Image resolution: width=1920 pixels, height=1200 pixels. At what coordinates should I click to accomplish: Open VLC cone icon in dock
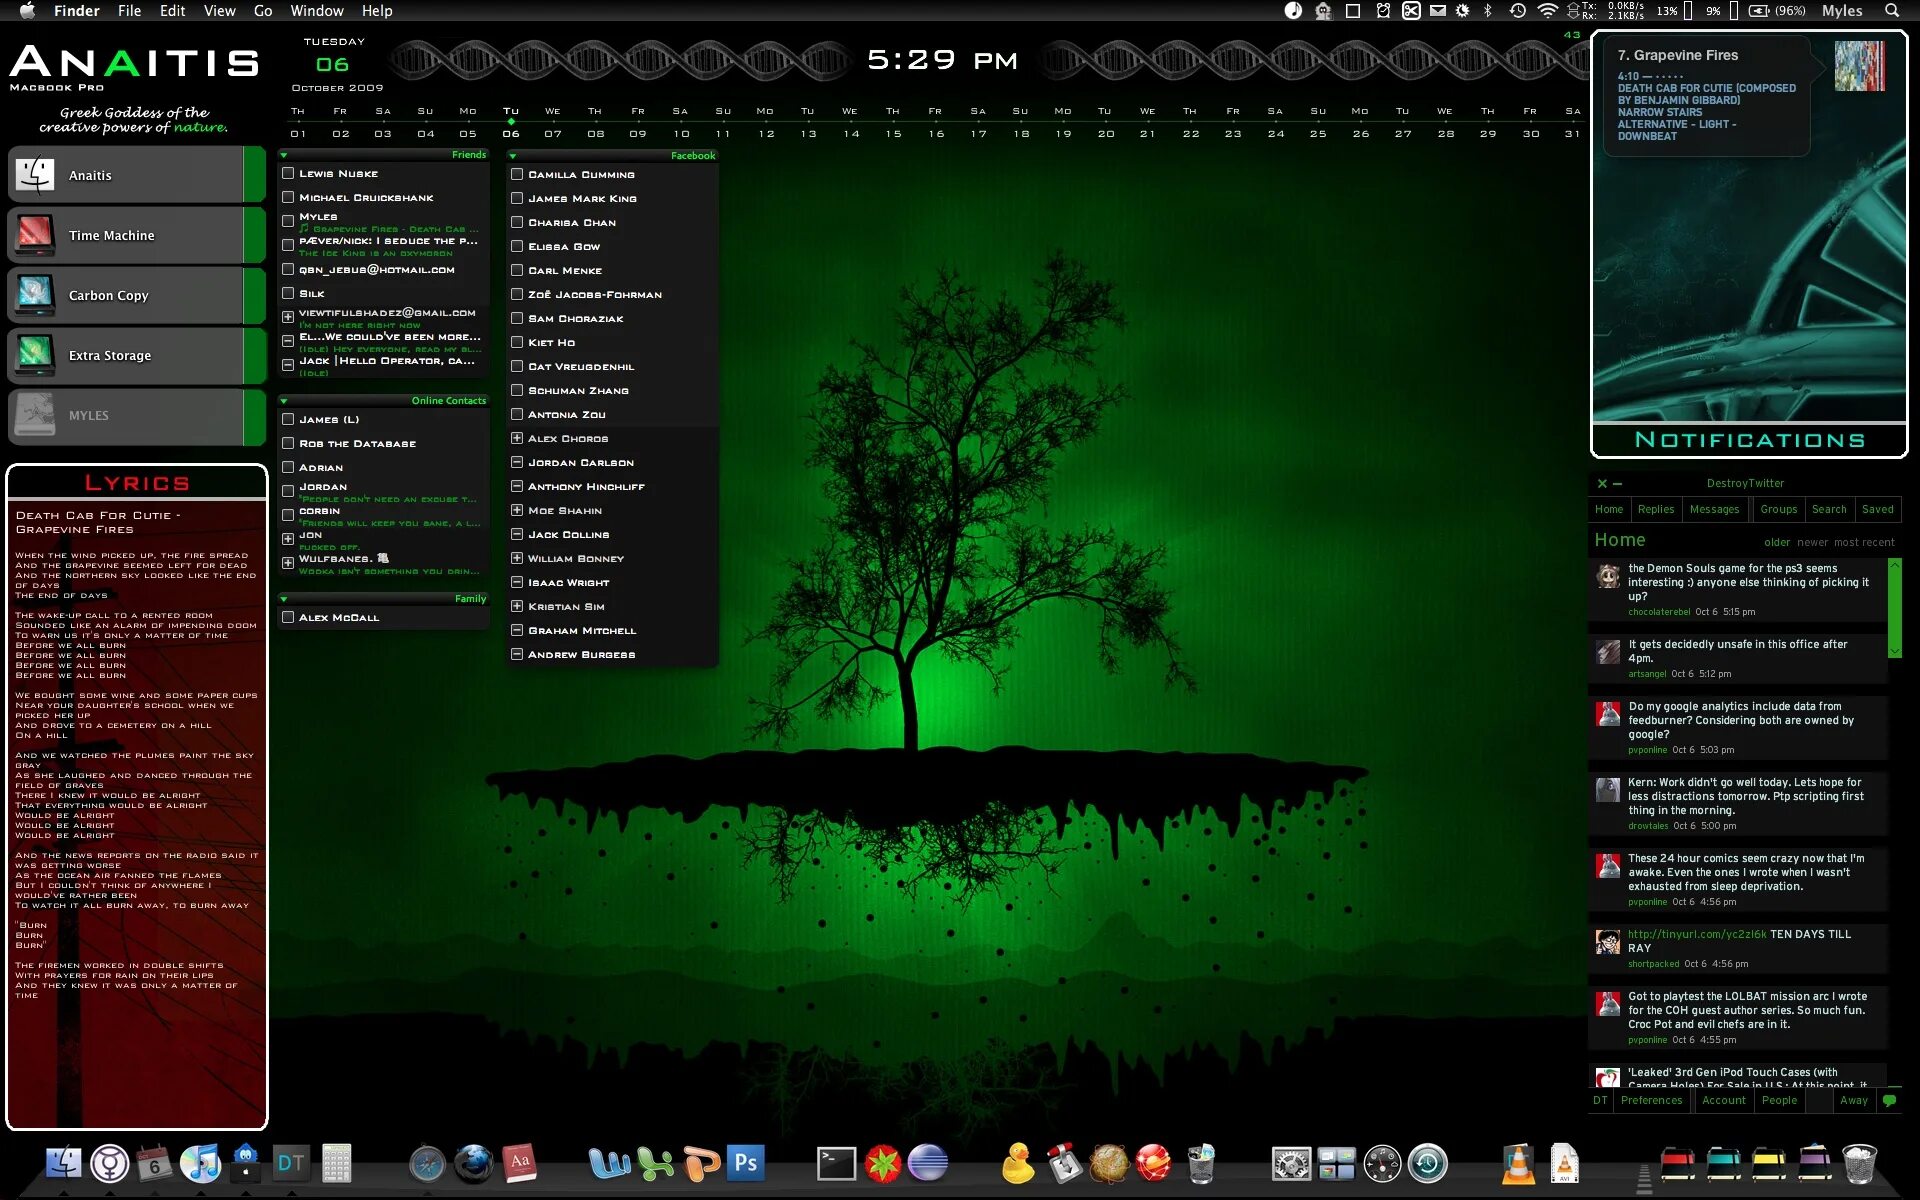(x=1518, y=1164)
